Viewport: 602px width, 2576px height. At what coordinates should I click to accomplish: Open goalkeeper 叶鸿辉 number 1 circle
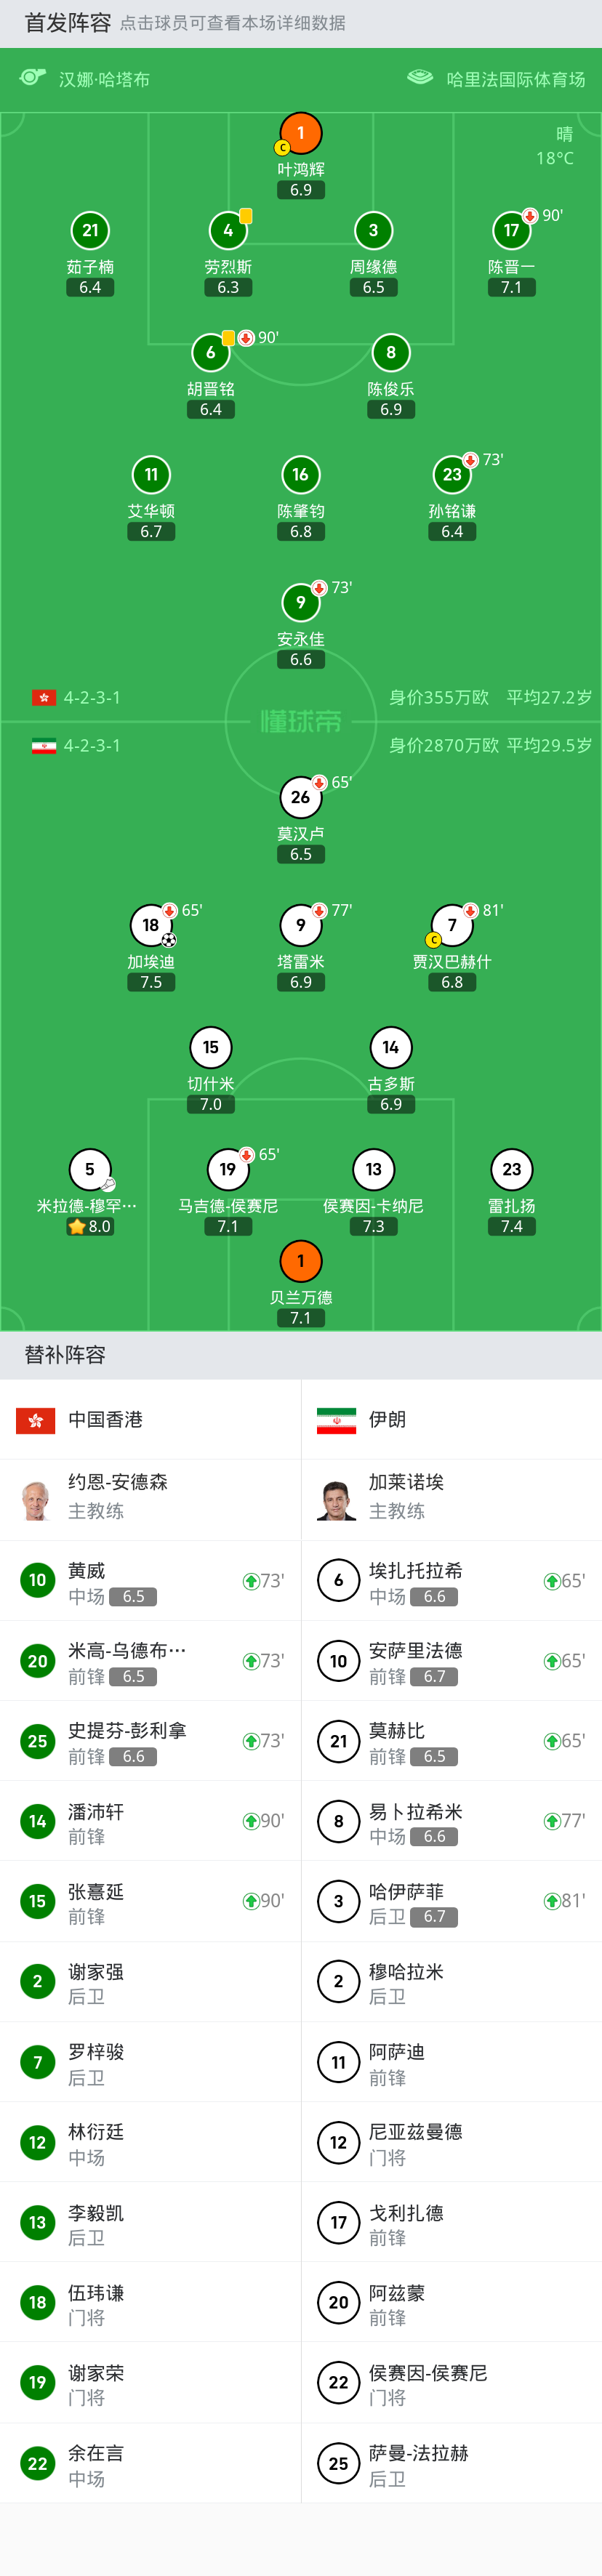click(300, 133)
